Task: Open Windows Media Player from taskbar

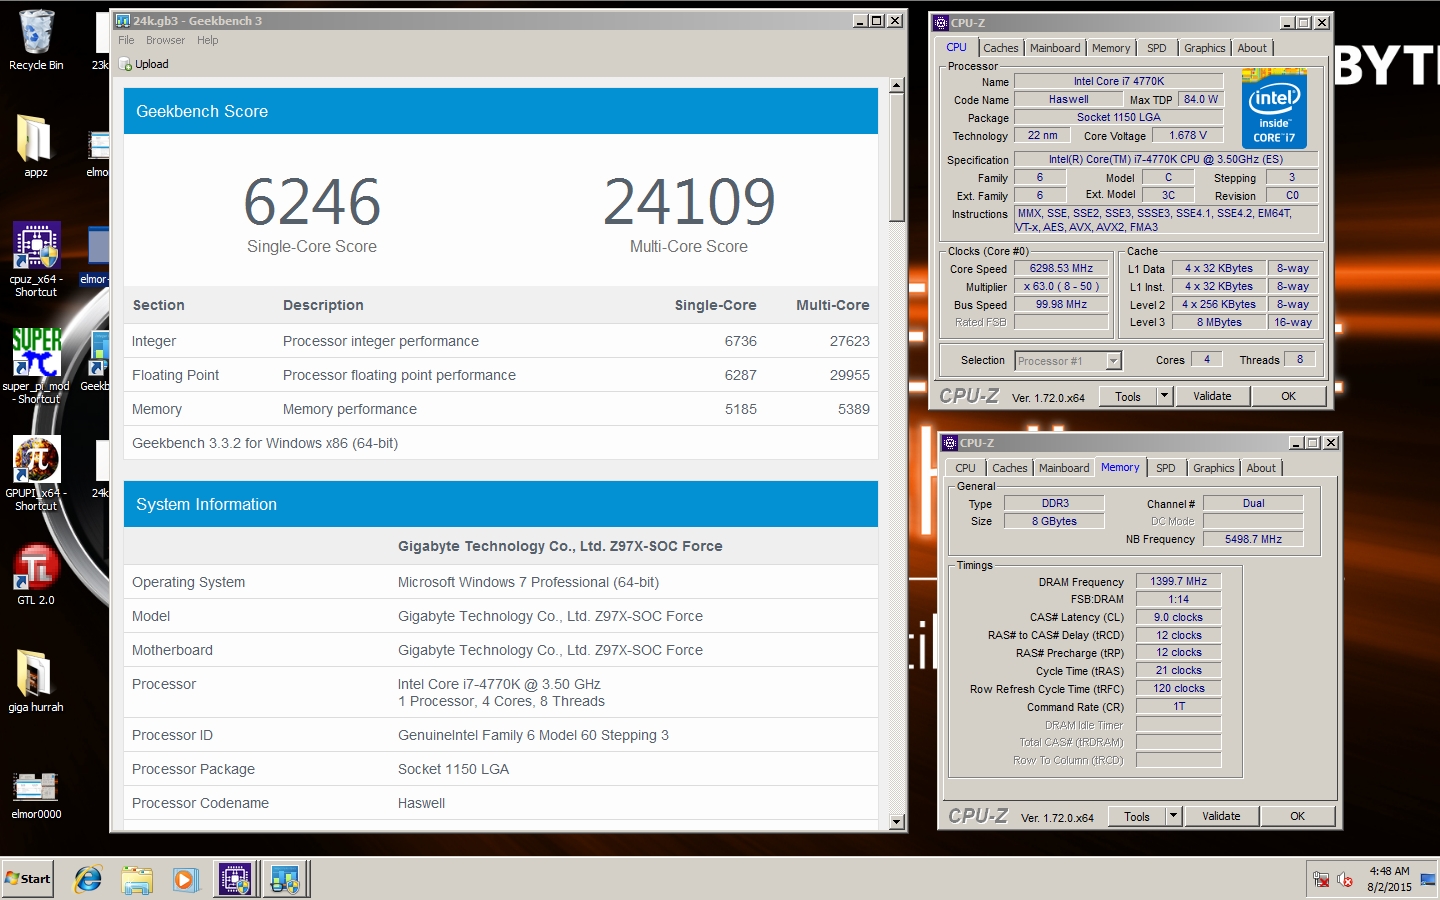Action: click(x=185, y=880)
